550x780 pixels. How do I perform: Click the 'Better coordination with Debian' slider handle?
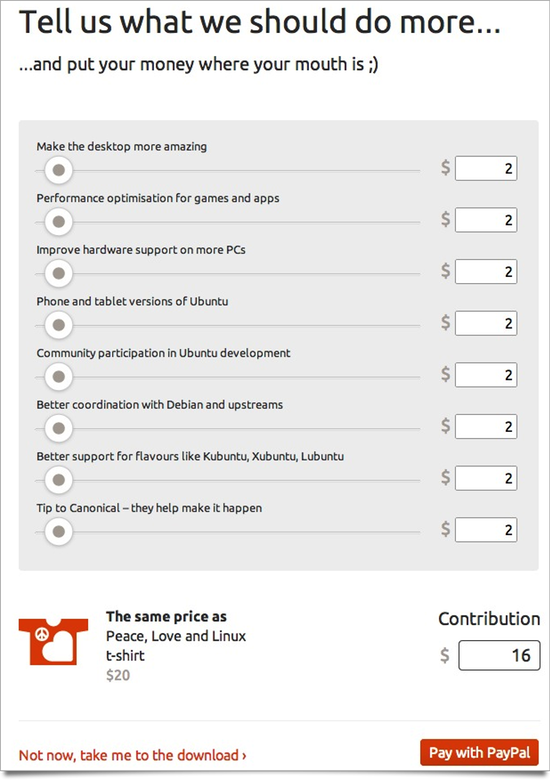tap(59, 428)
